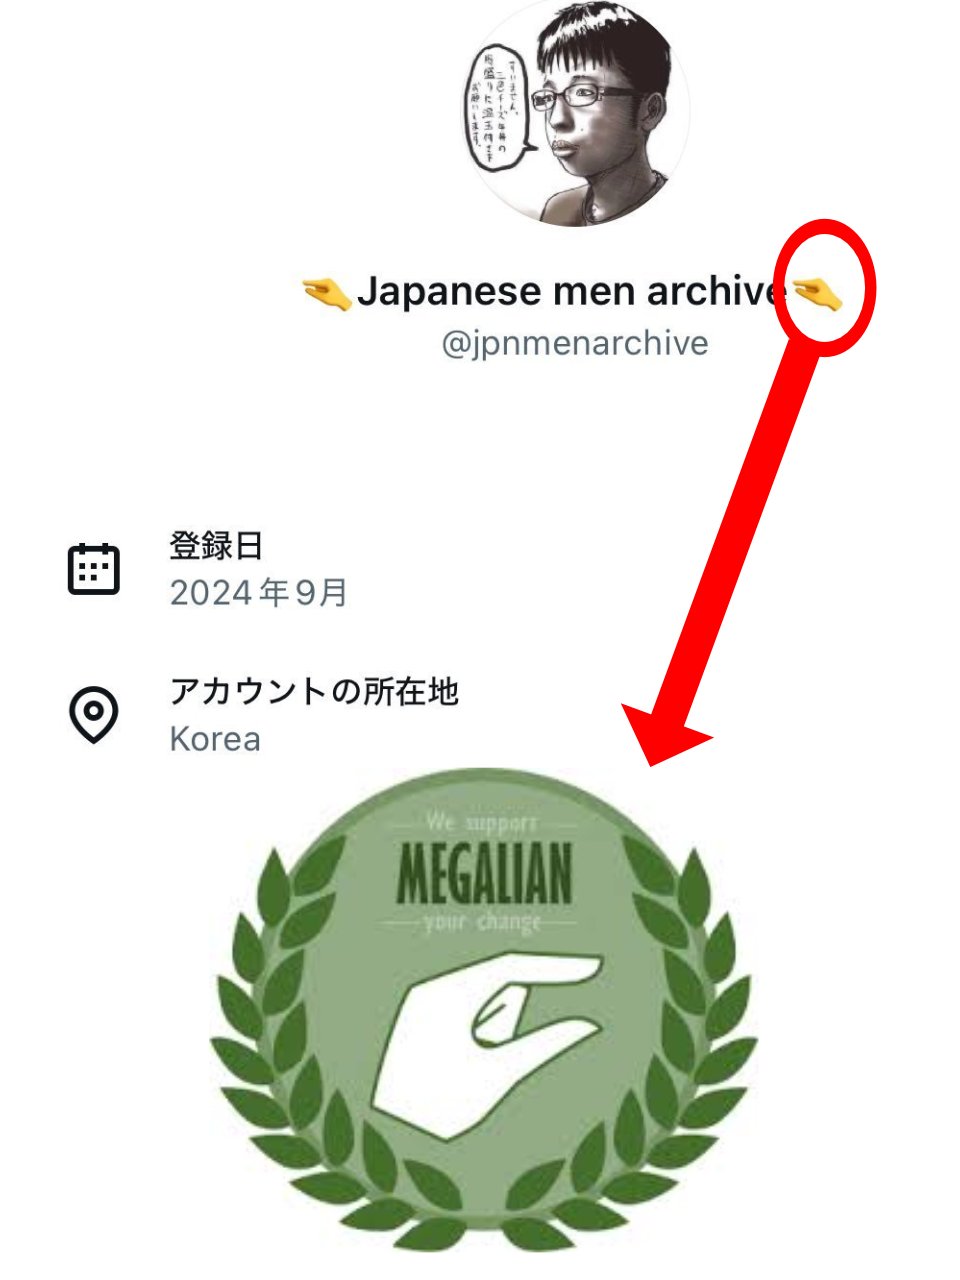Click the pinching hand emoji before Japanese
The image size is (960, 1280).
(327, 293)
